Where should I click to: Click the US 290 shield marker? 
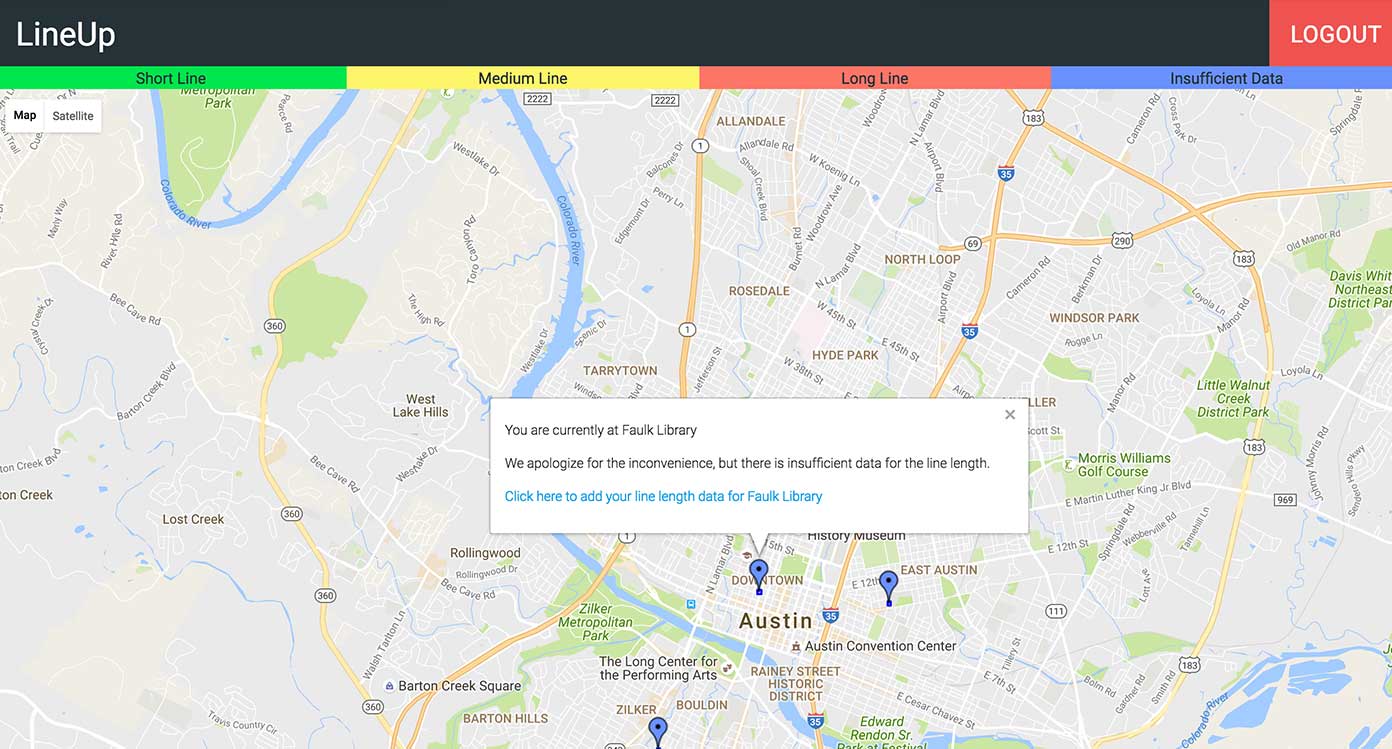[1122, 241]
